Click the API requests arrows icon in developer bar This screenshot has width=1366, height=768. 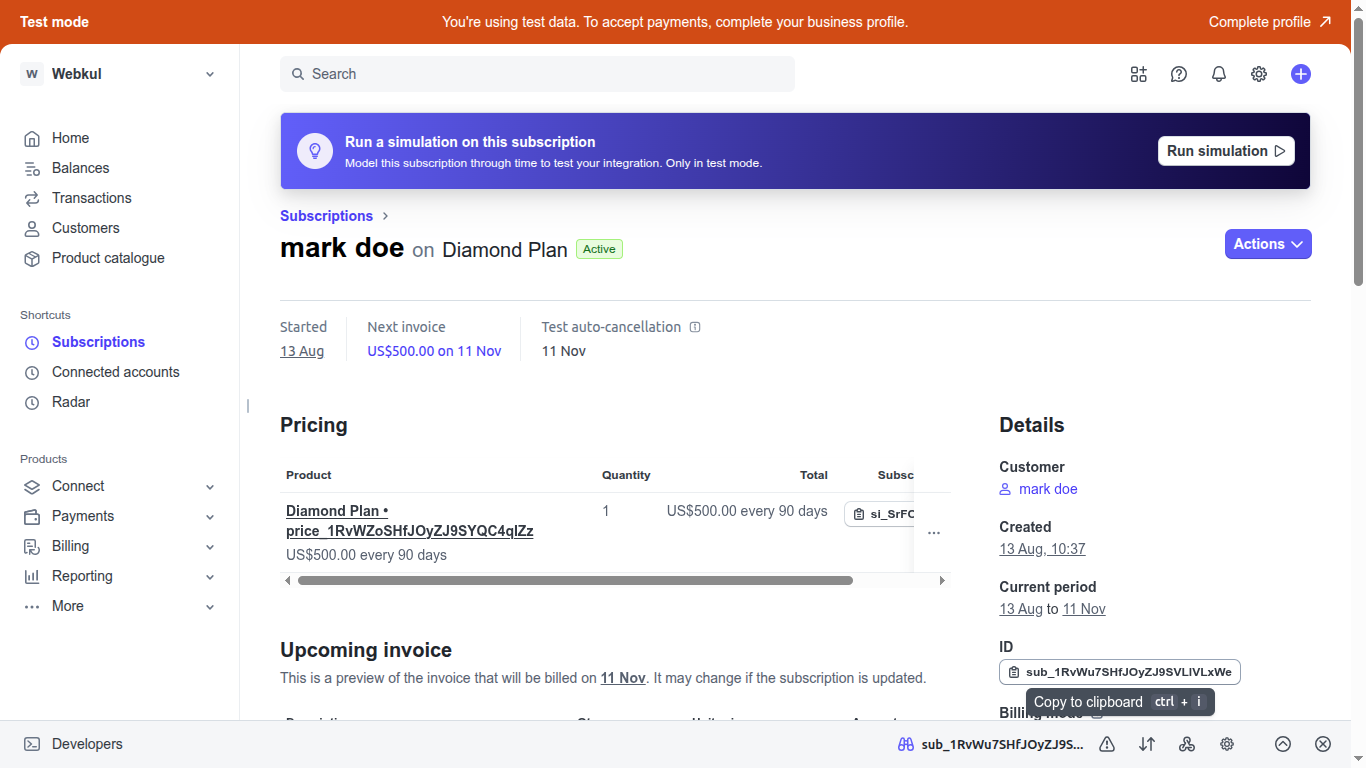tap(1146, 744)
